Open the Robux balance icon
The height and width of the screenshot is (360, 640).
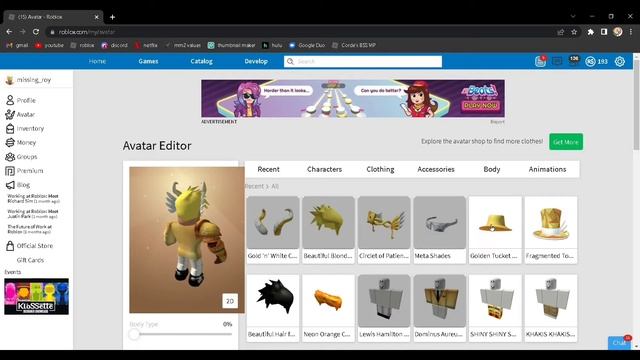coord(590,61)
